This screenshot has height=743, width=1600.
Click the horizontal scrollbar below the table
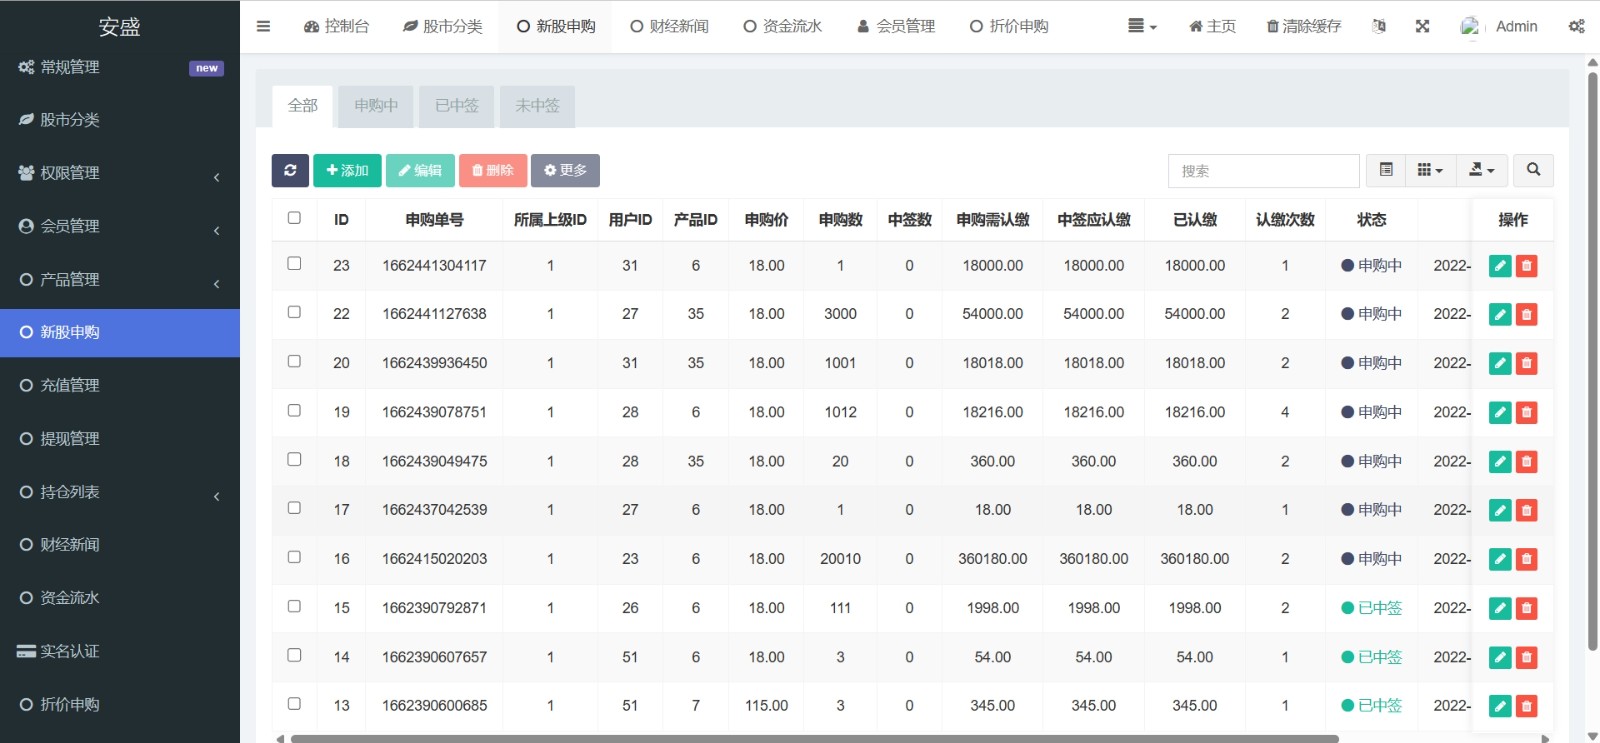pos(813,739)
